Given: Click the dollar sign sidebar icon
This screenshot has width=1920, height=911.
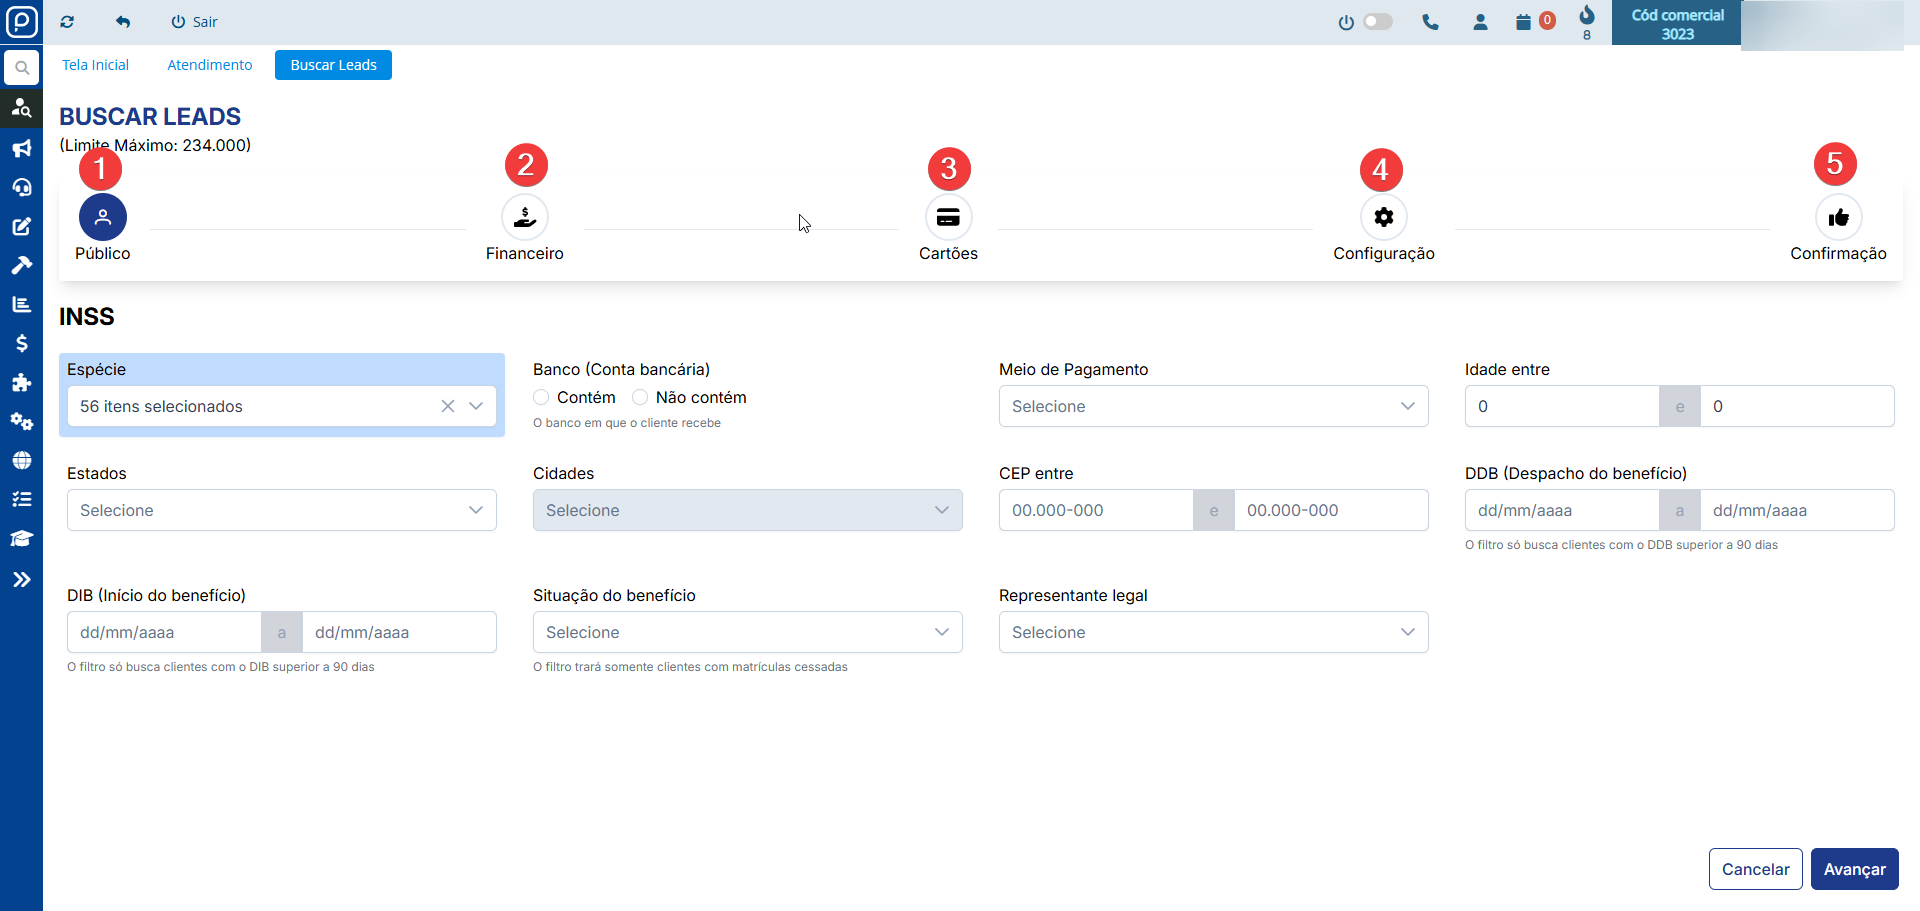Looking at the screenshot, I should point(21,344).
